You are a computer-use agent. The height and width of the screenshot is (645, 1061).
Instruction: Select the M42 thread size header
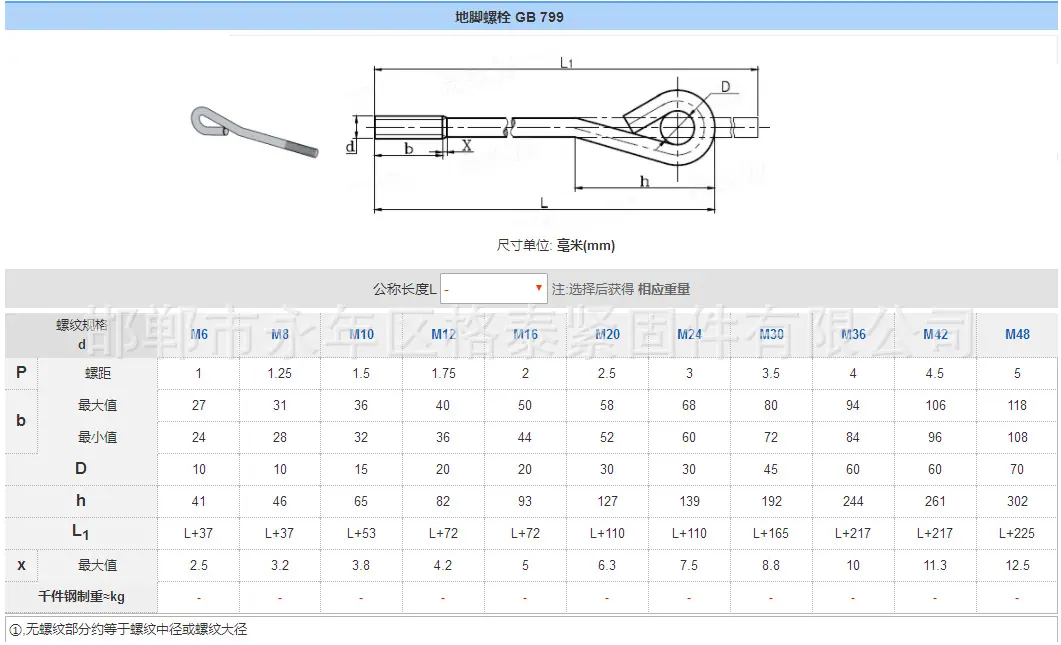935,334
